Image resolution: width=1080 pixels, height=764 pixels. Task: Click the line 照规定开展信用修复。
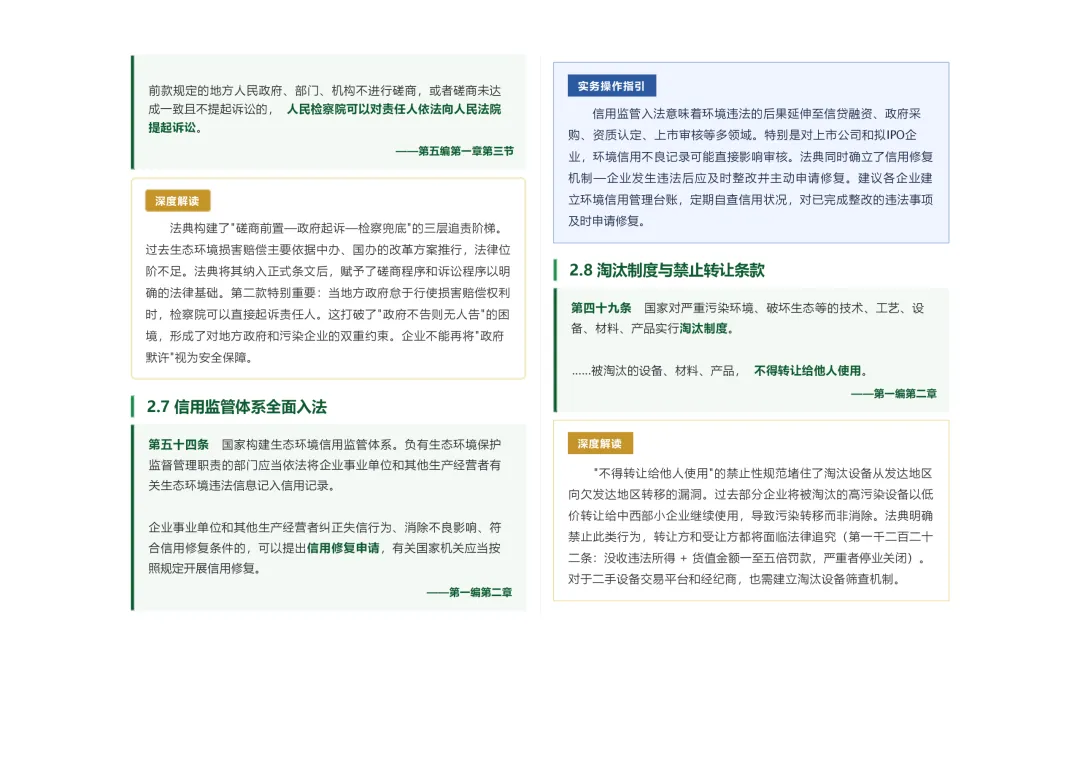click(x=205, y=569)
